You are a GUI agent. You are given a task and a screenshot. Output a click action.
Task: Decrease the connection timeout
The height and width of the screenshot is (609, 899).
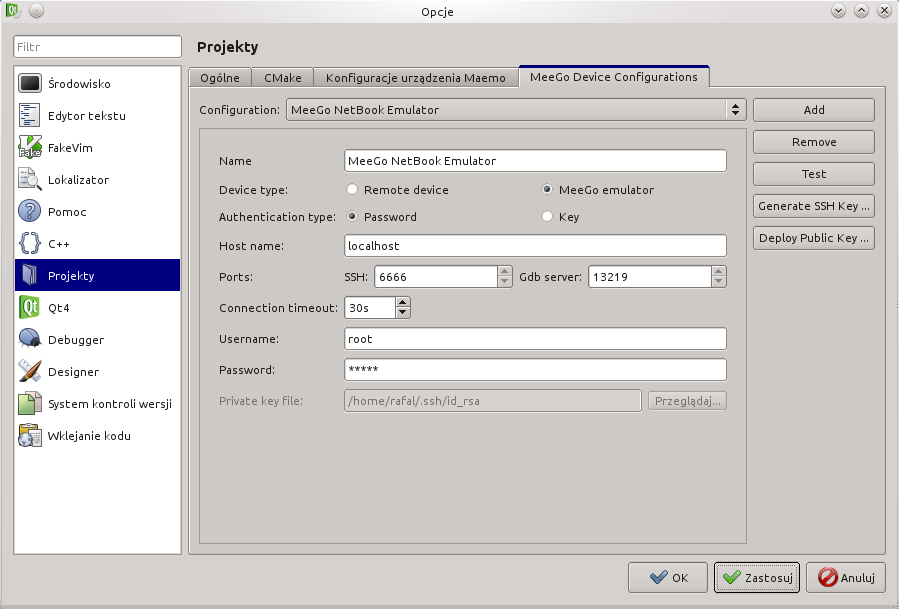402,313
